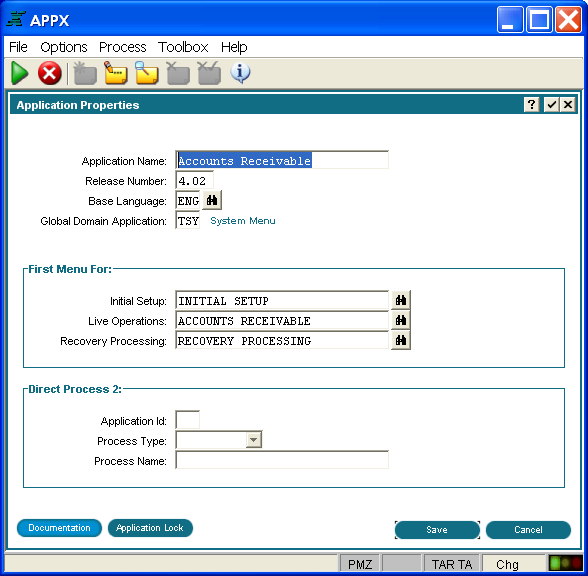Open Base Language lookup binoculars
This screenshot has width=588, height=576.
[212, 201]
